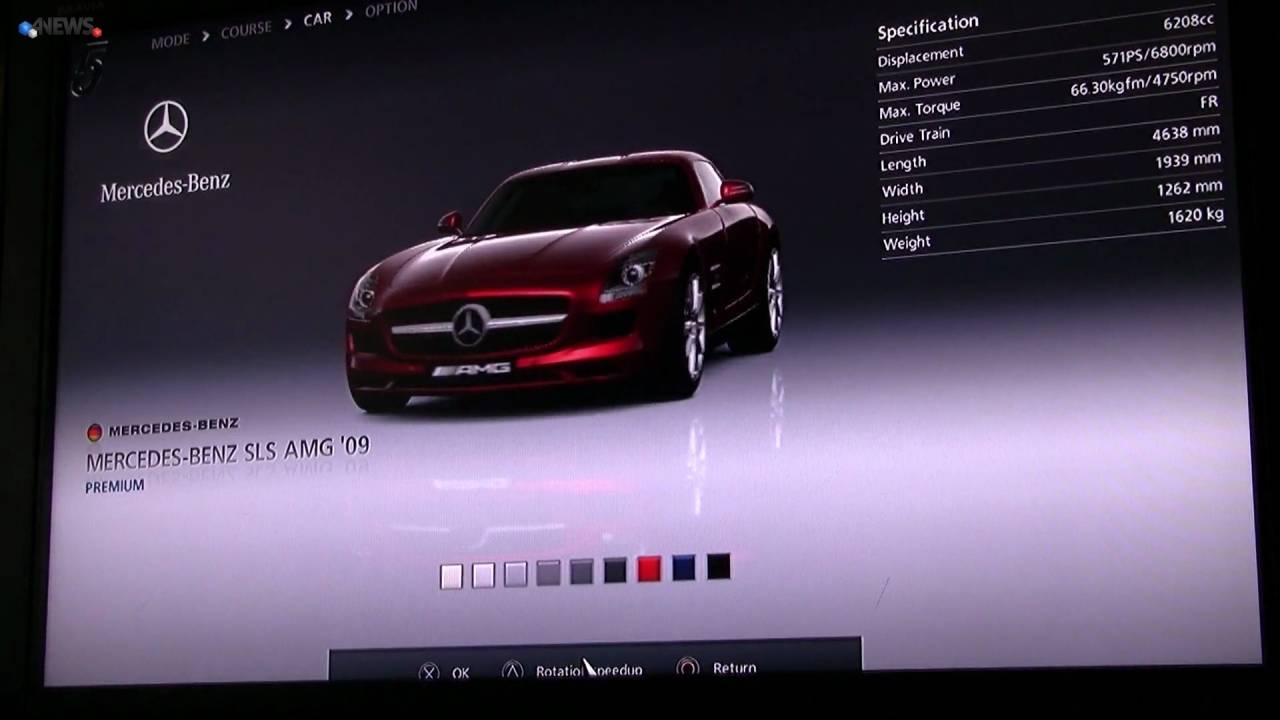Click the AMG license plate badge

(x=472, y=370)
